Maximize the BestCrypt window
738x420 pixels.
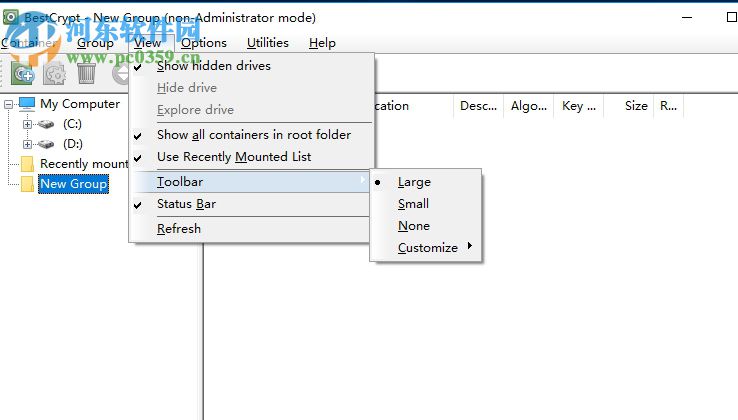731,17
